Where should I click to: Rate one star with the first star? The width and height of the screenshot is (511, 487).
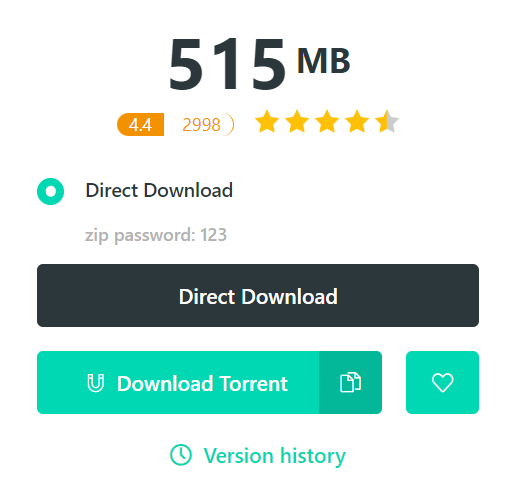coord(267,122)
